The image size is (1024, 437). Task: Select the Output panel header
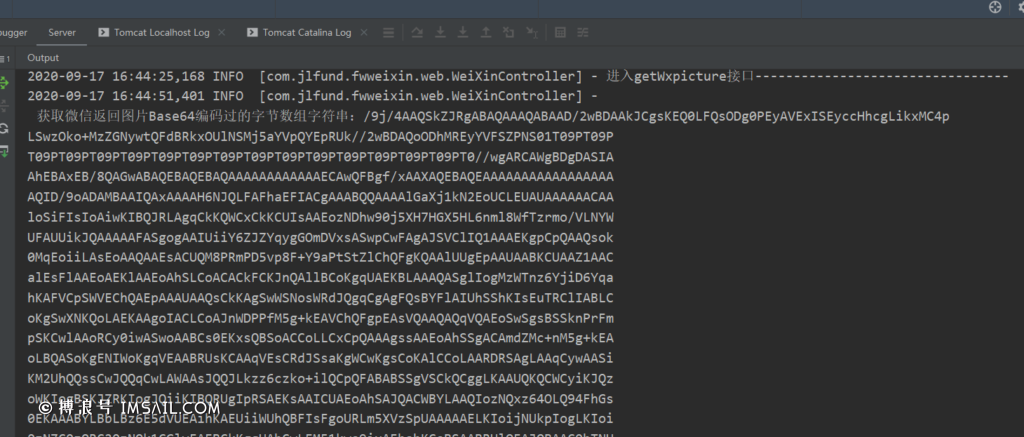[x=43, y=58]
